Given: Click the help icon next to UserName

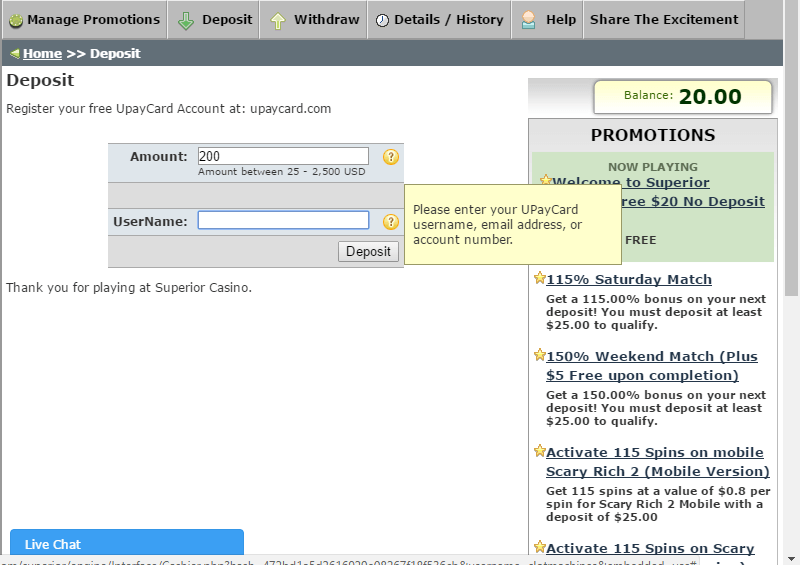Looking at the screenshot, I should (x=391, y=222).
